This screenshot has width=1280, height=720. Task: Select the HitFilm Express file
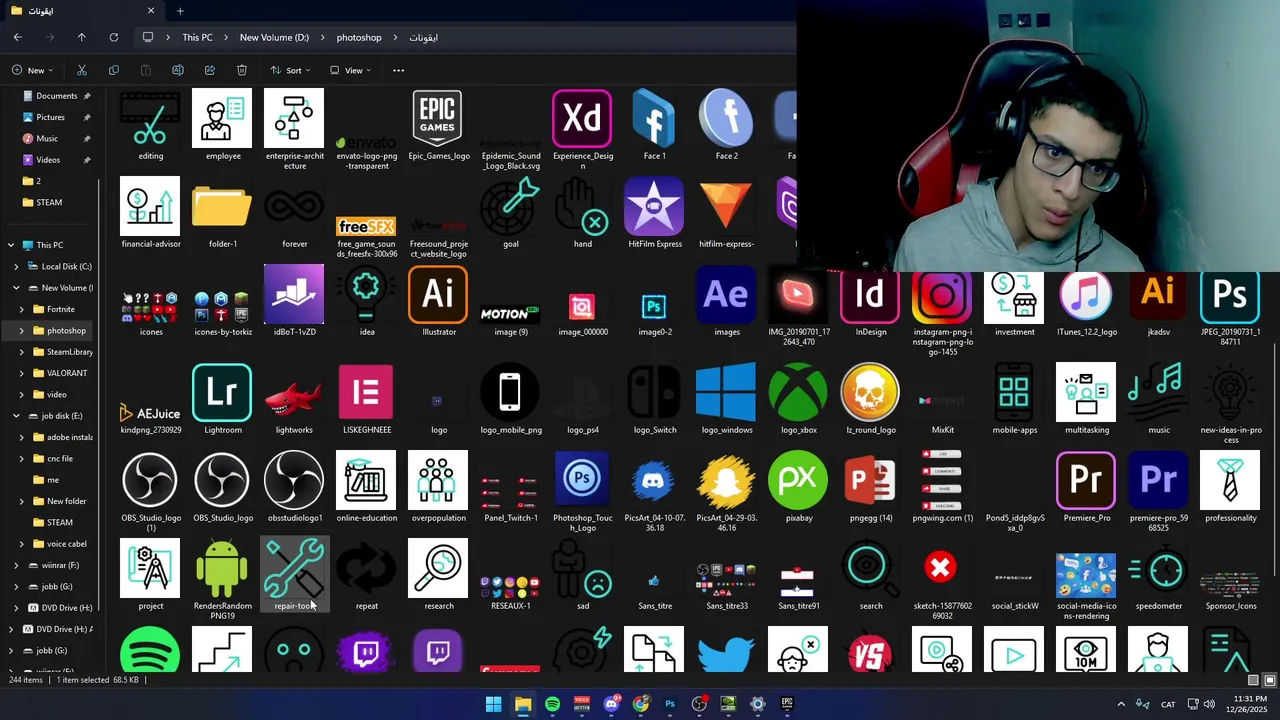[654, 213]
